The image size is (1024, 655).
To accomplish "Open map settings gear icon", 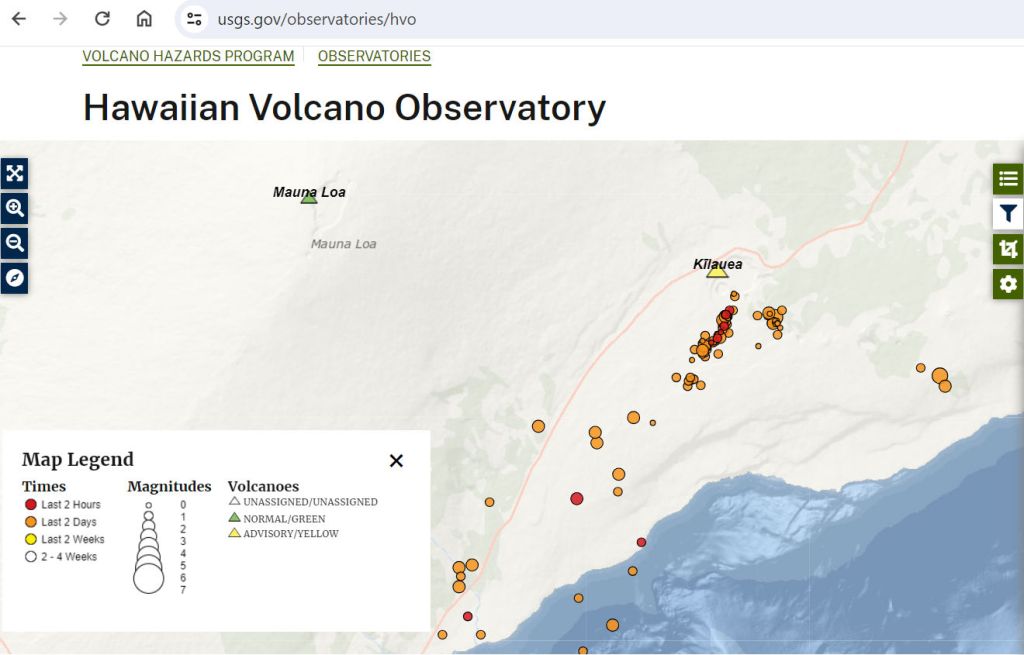I will tap(1008, 284).
